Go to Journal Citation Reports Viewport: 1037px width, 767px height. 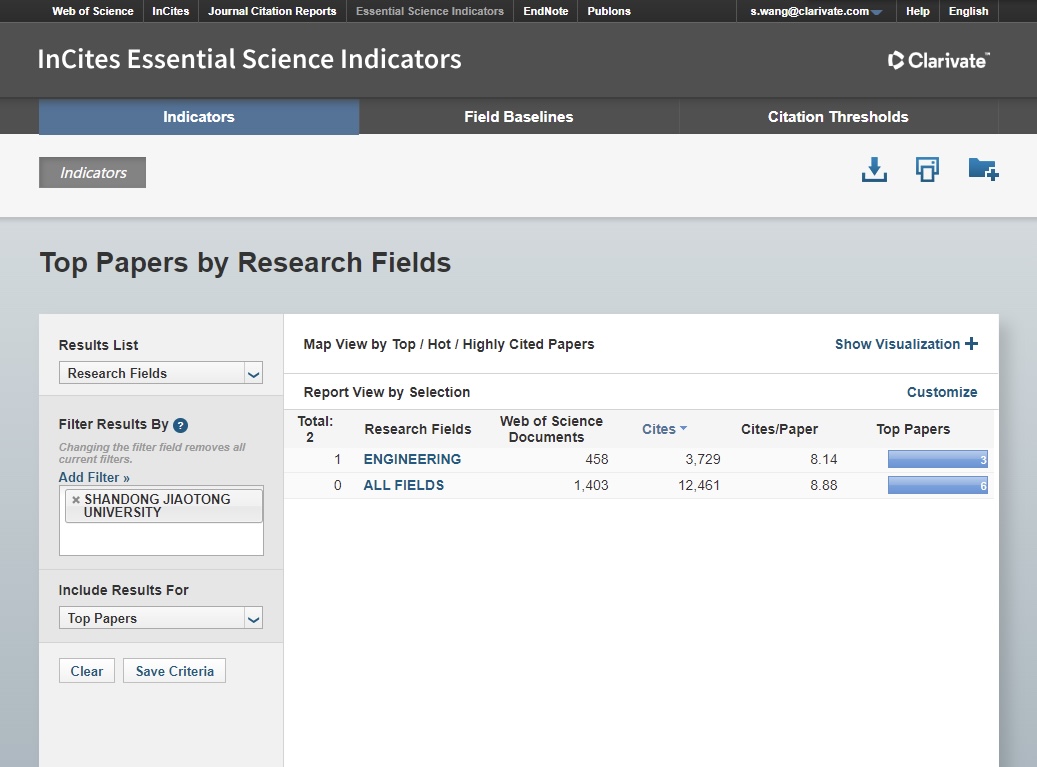[272, 12]
